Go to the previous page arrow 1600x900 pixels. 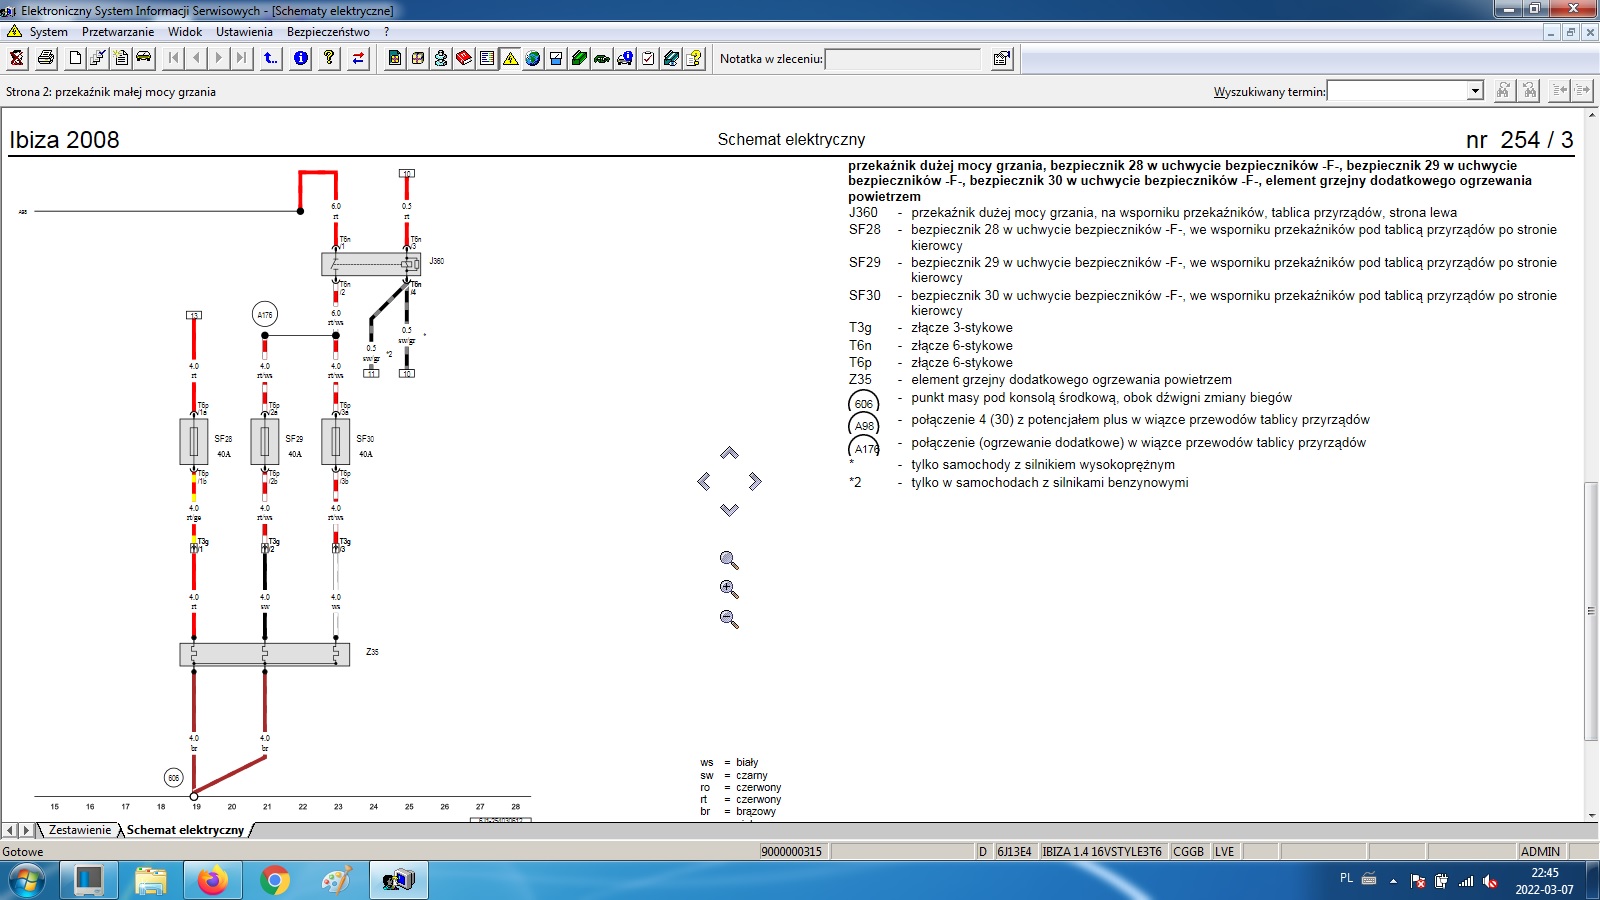pos(196,58)
